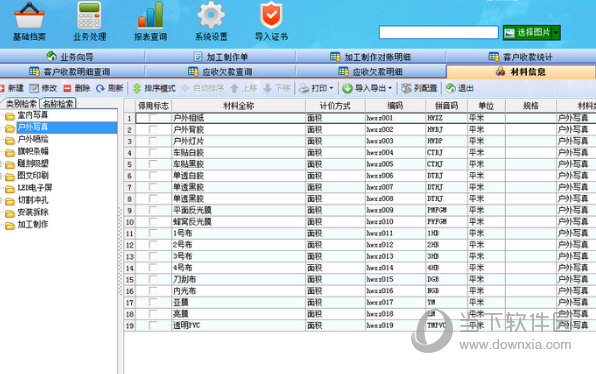
Task: Click the 规格 column header
Action: click(x=531, y=106)
